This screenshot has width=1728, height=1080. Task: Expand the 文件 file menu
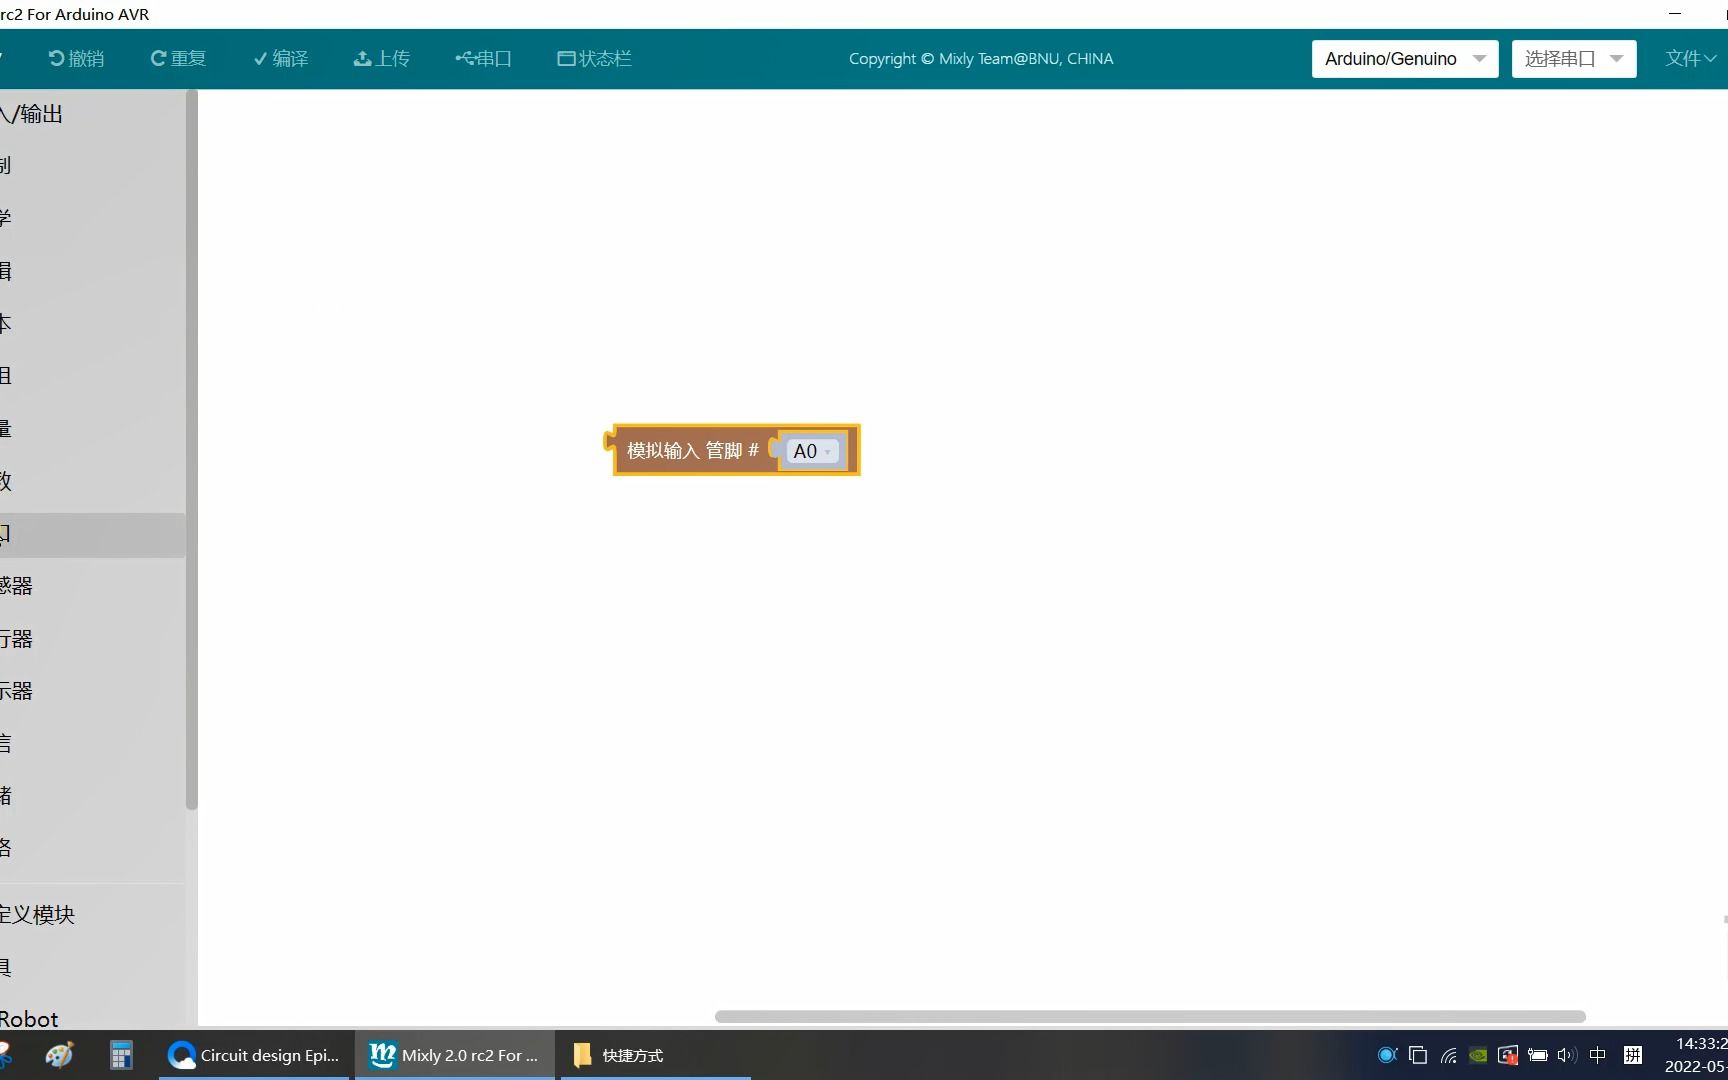point(1690,59)
